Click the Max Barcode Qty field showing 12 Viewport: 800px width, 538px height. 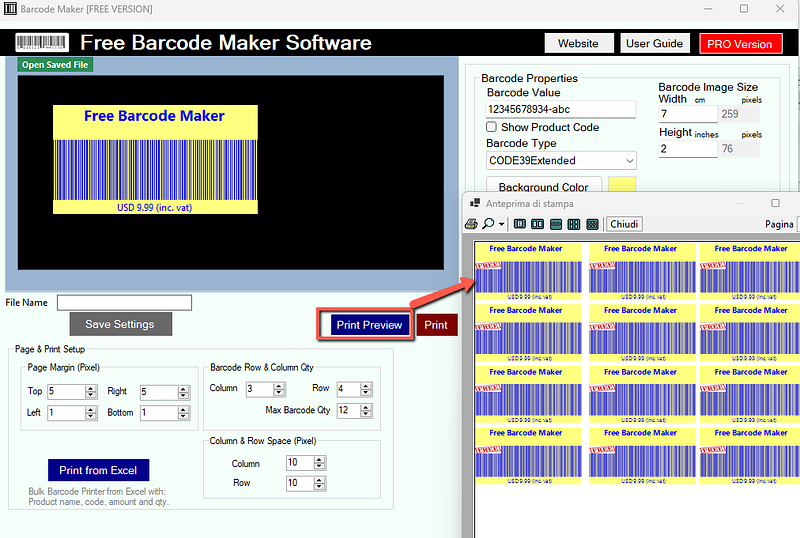click(349, 410)
